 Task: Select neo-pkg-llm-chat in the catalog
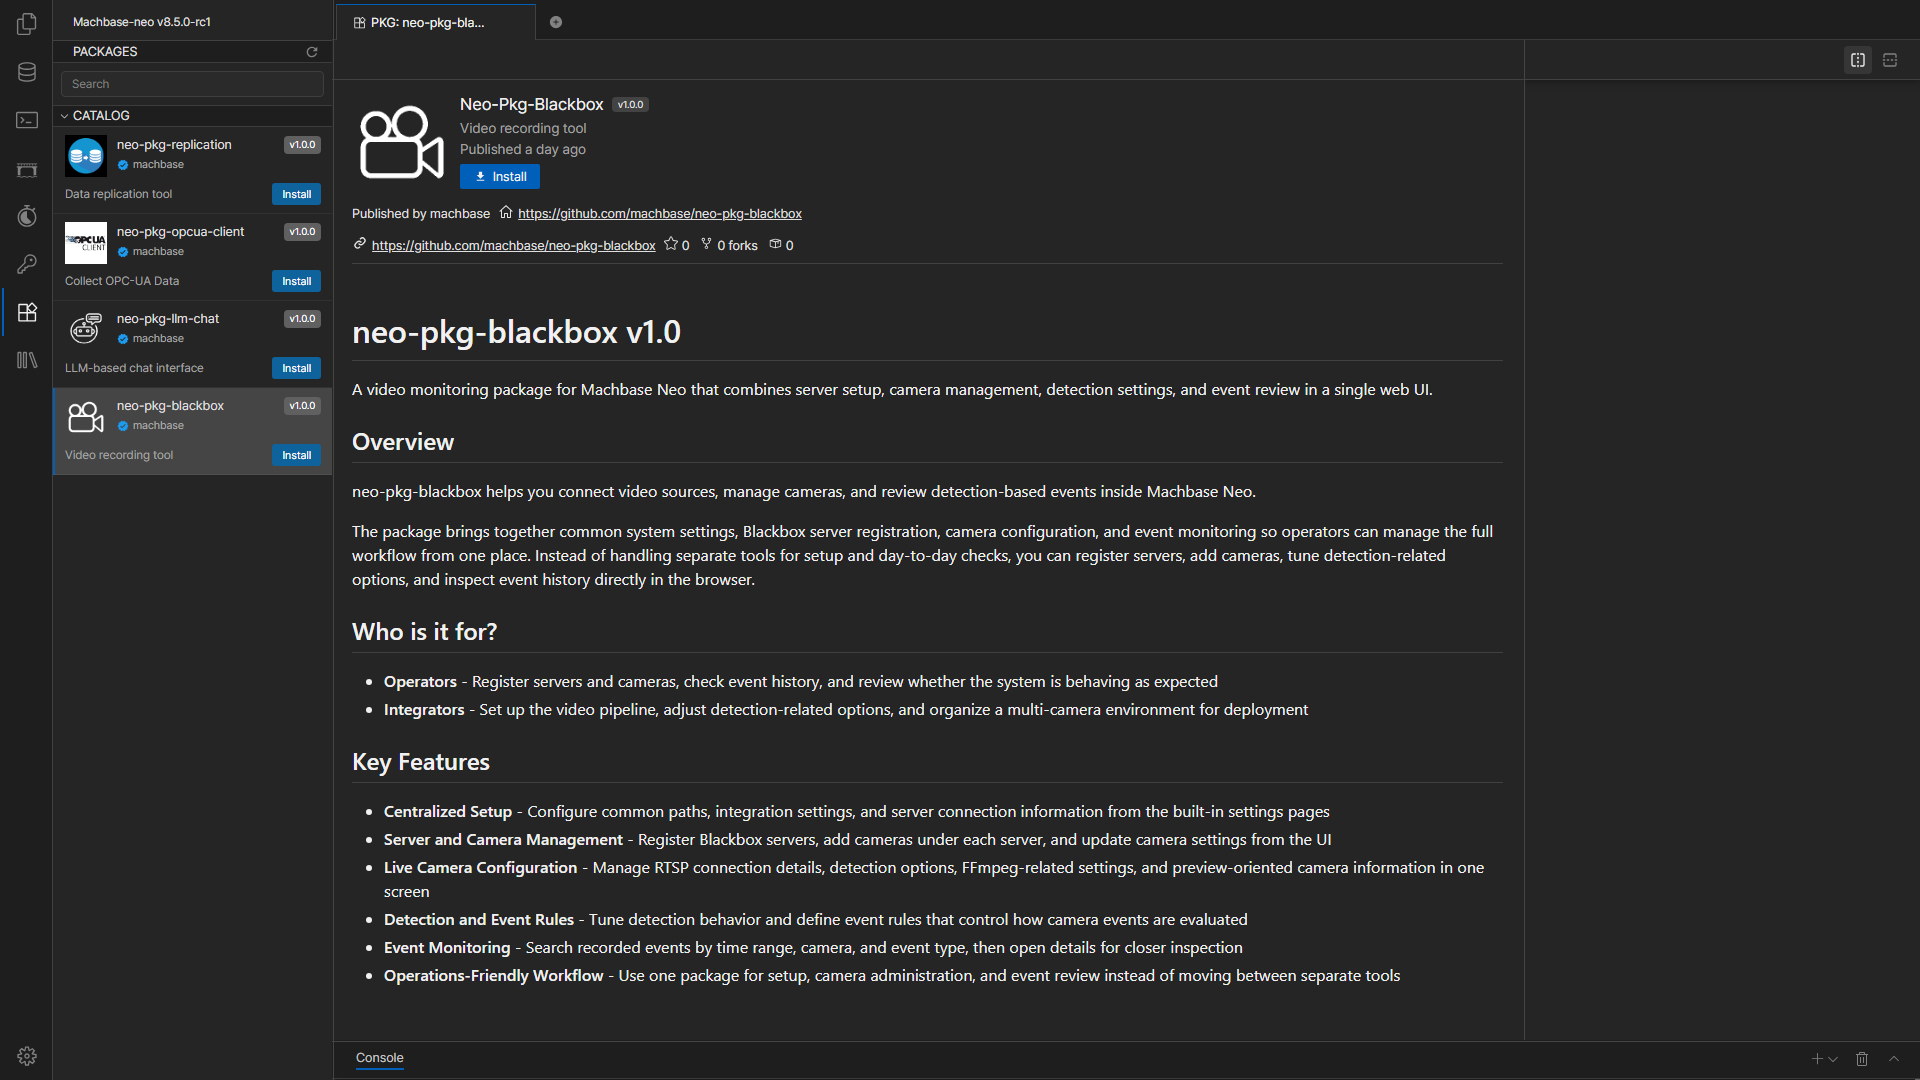[192, 344]
